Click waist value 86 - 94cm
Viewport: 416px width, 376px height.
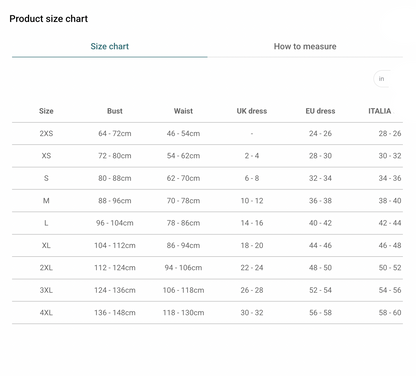pos(183,245)
